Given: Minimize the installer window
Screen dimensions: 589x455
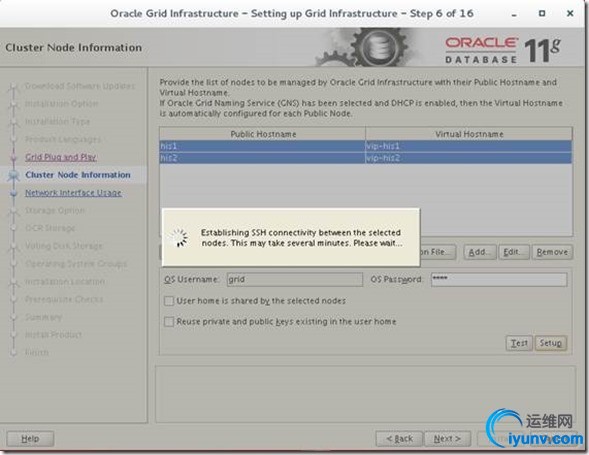Looking at the screenshot, I should (514, 14).
